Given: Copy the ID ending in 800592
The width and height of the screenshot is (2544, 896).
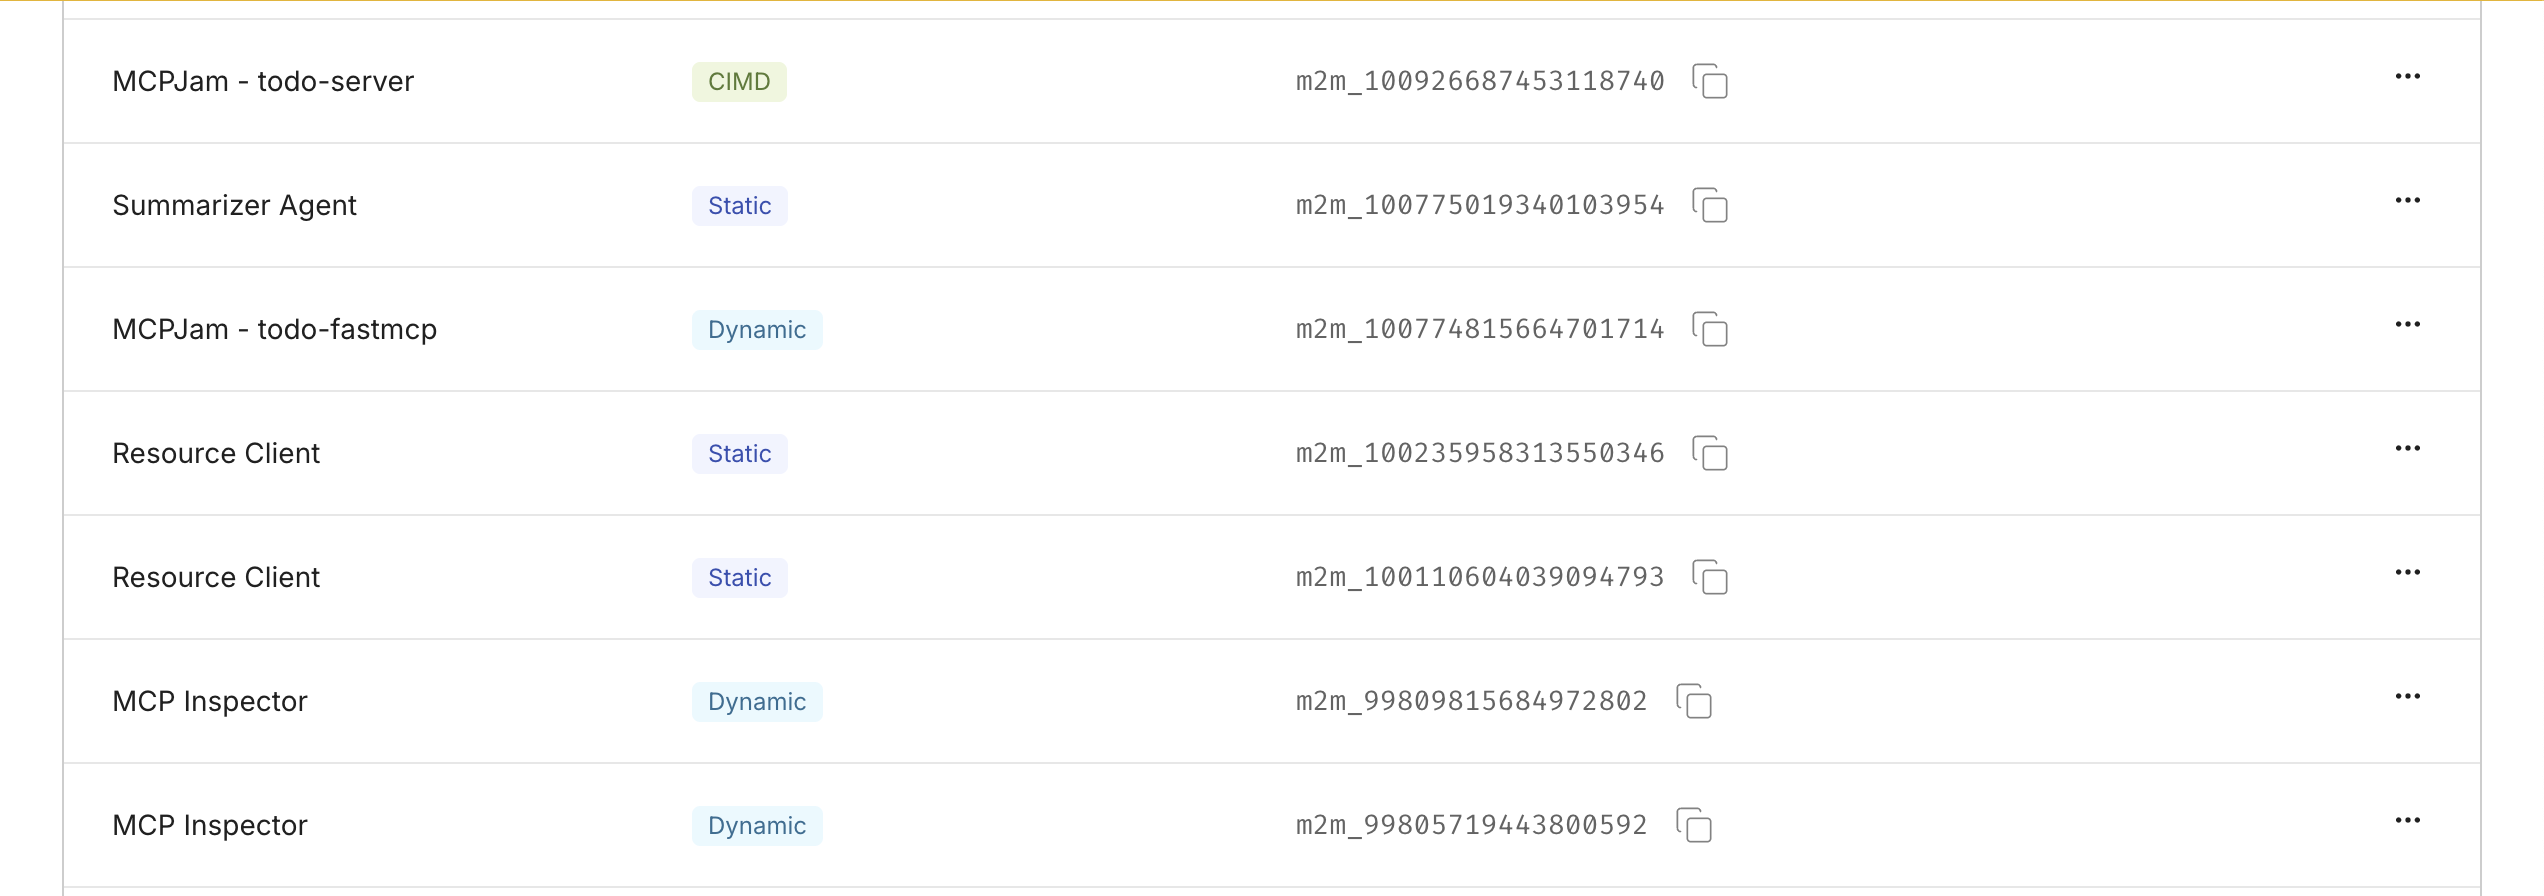Looking at the screenshot, I should pos(1694,826).
